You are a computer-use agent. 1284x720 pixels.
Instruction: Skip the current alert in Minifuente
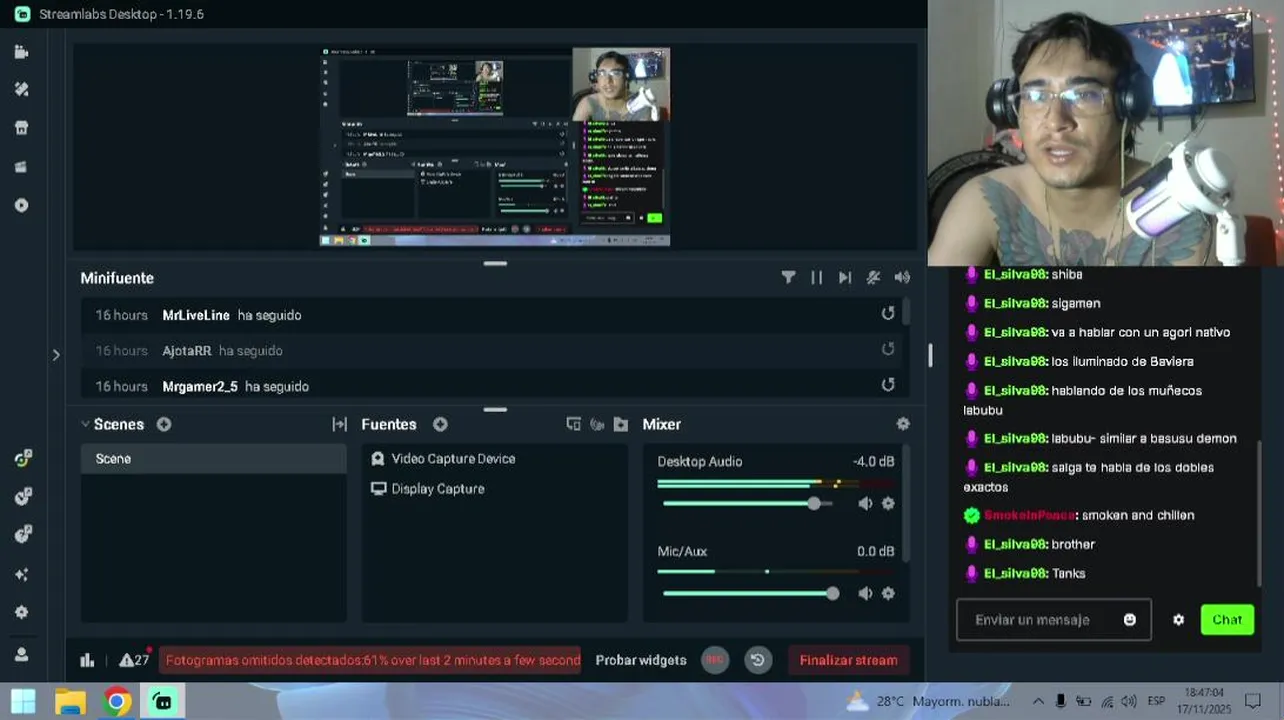tap(845, 278)
